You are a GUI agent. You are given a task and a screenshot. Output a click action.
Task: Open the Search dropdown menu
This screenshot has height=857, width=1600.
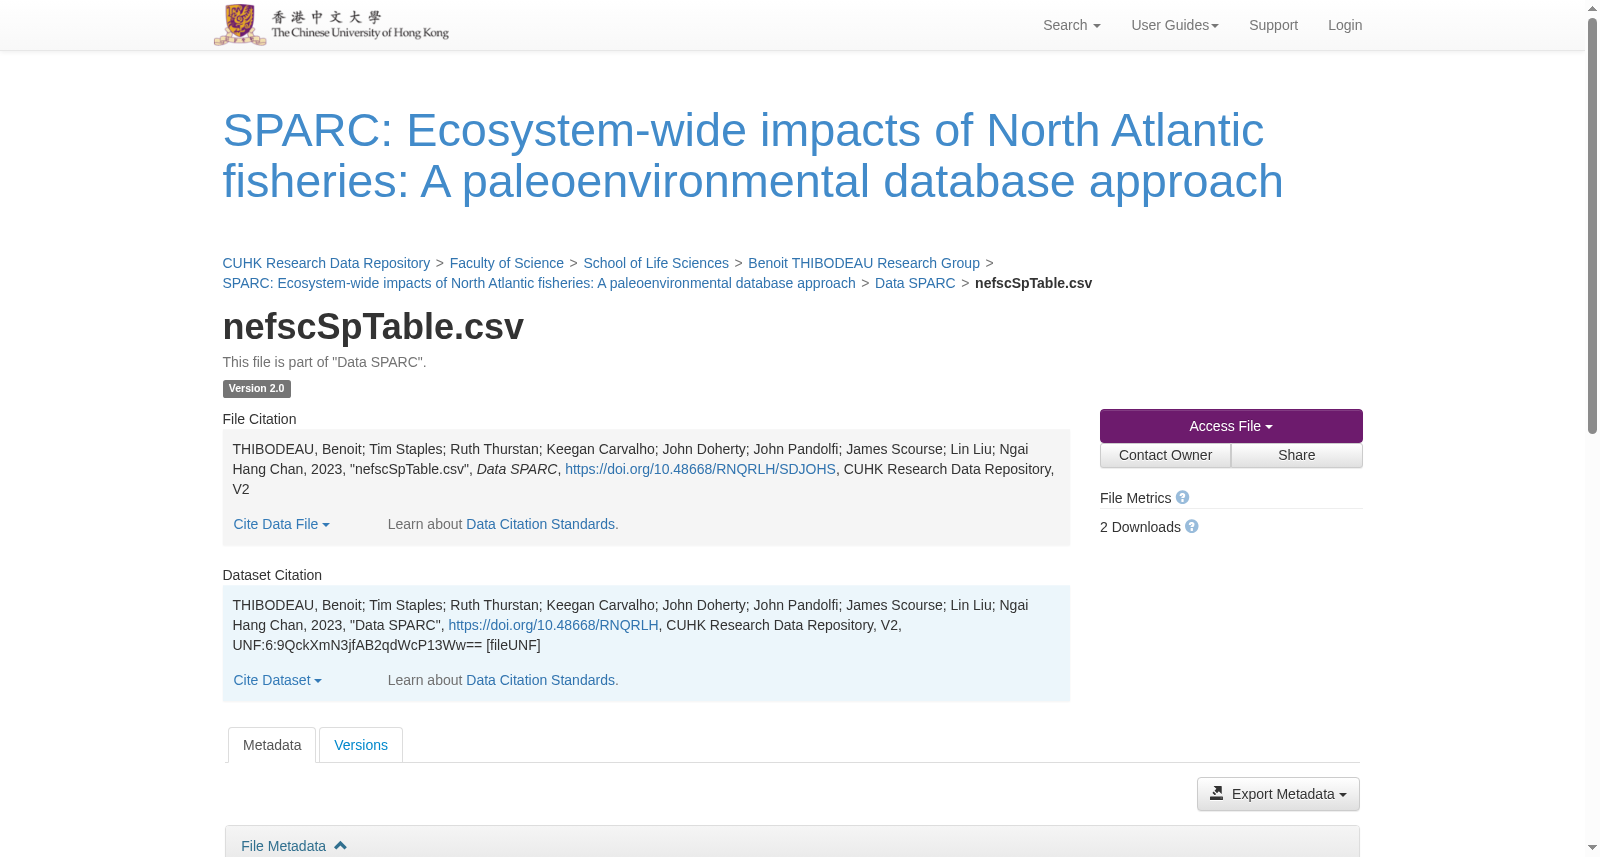tap(1071, 25)
